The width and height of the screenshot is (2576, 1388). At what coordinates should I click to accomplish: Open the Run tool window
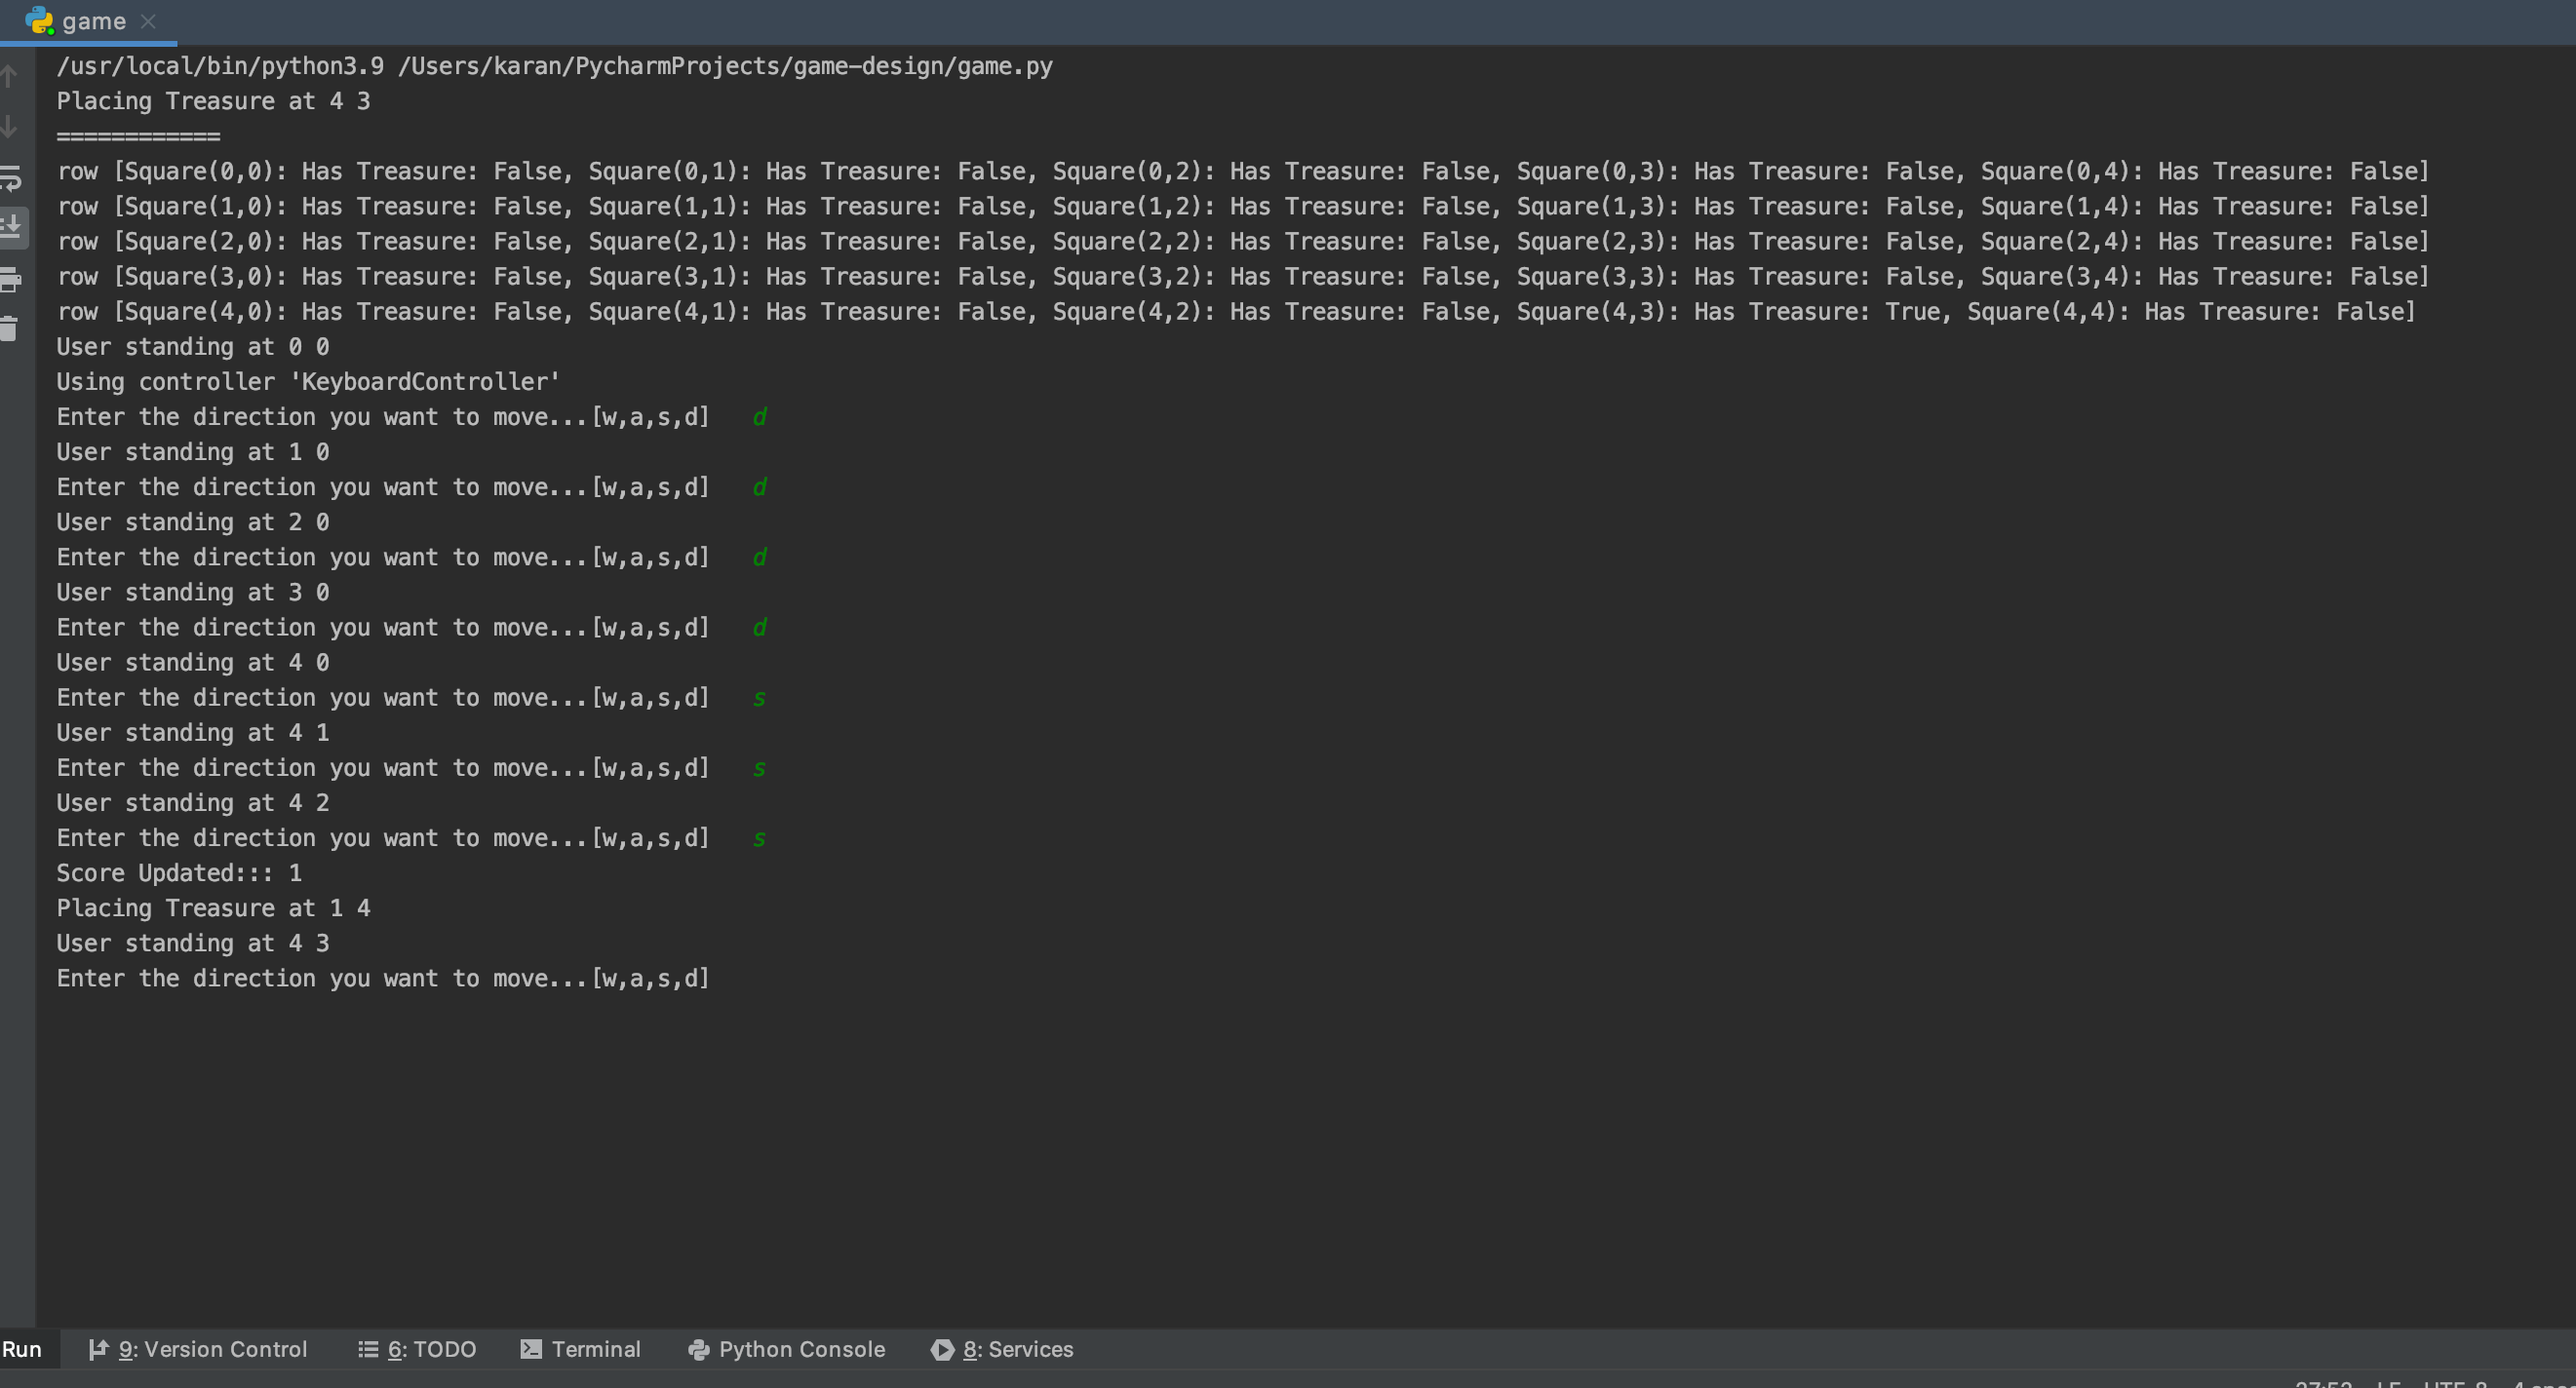click(x=22, y=1349)
